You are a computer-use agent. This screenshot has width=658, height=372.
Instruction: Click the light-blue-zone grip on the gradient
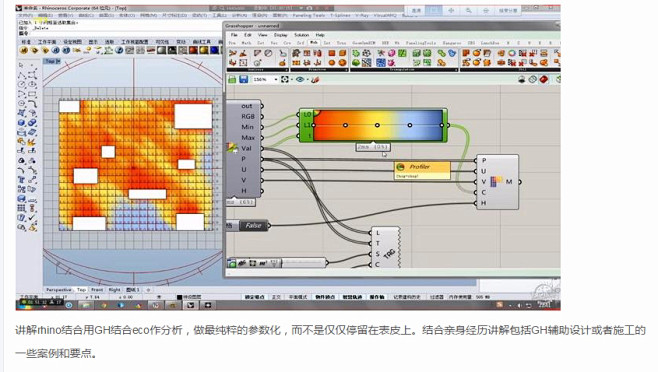(x=410, y=125)
